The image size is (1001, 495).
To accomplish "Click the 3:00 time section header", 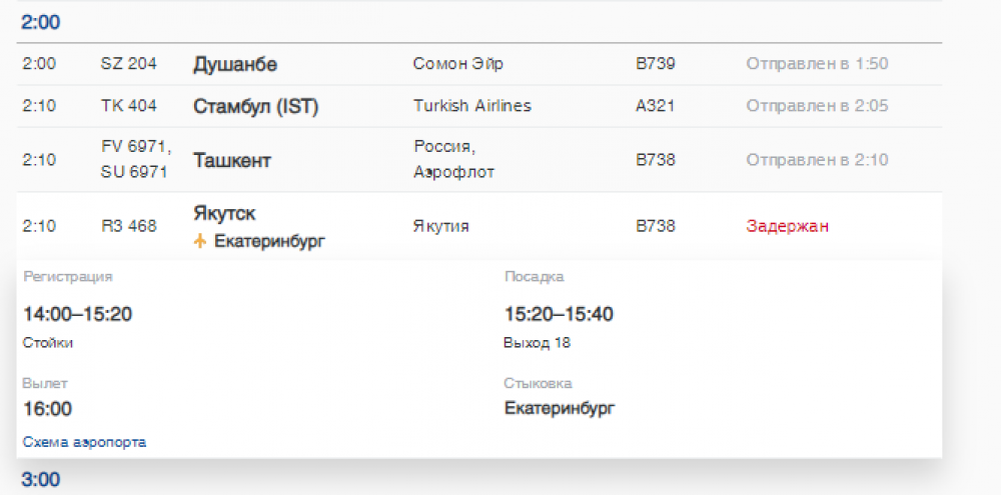I will (41, 480).
